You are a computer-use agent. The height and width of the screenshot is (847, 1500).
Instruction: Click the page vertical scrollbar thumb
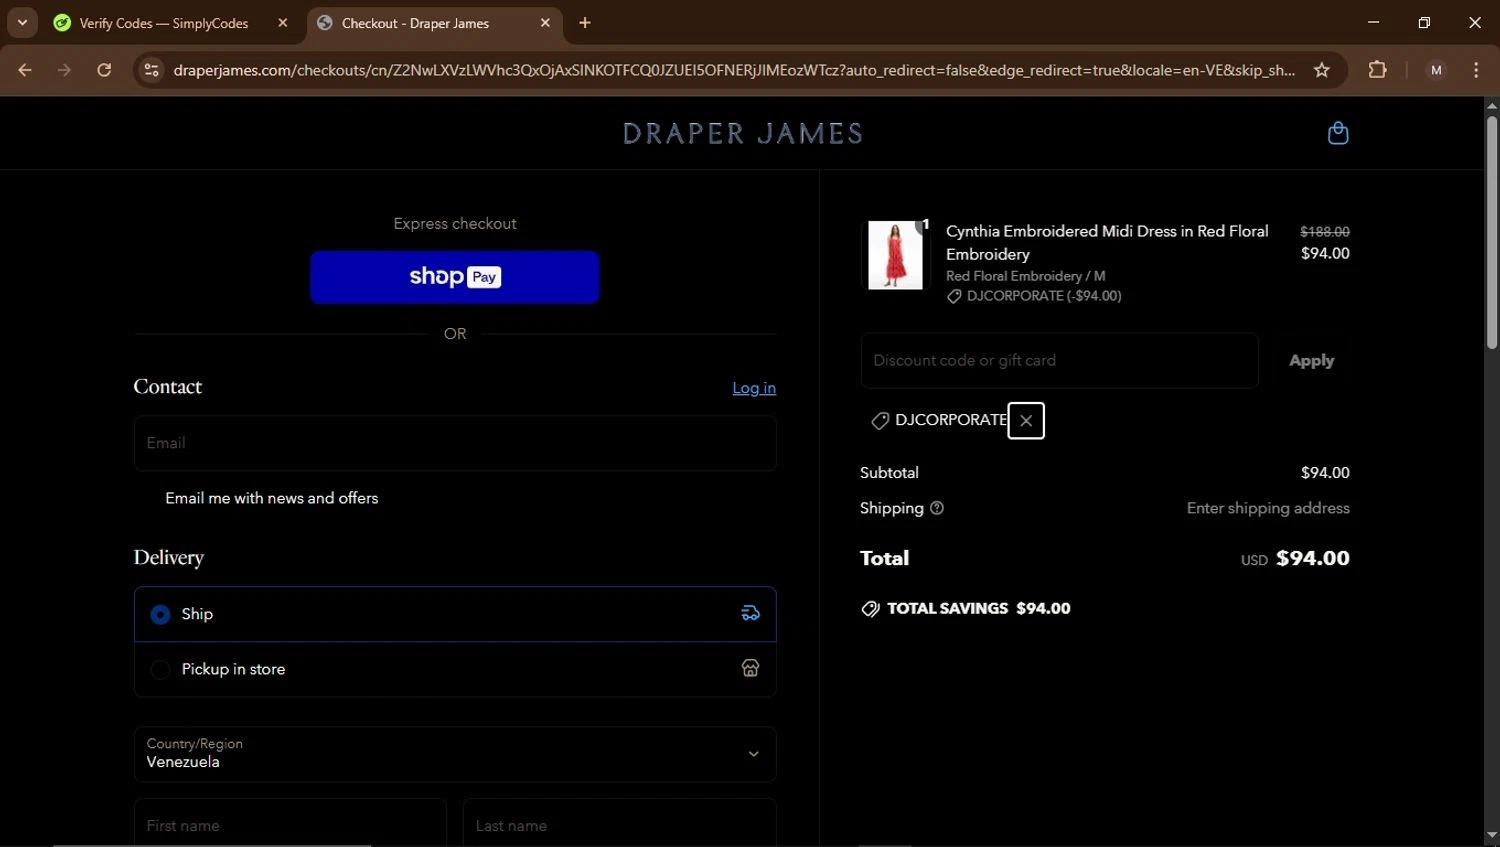coord(1491,232)
